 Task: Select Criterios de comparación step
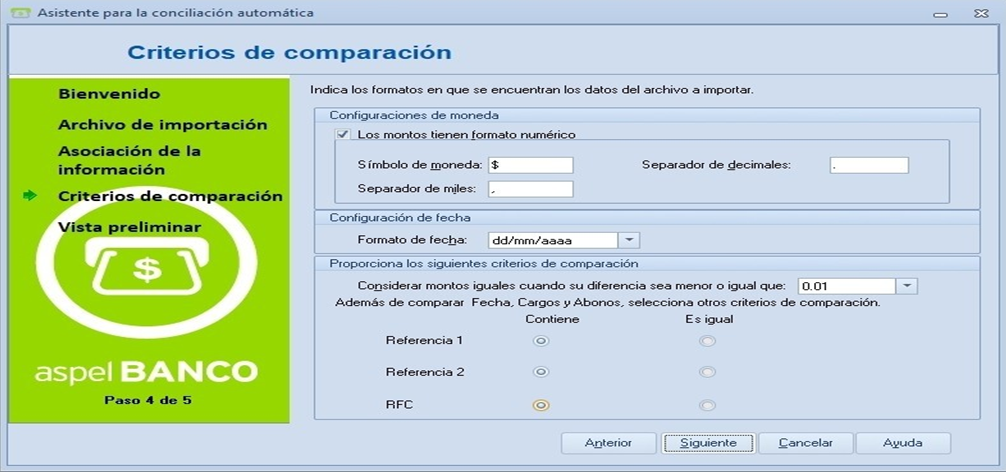coord(170,196)
